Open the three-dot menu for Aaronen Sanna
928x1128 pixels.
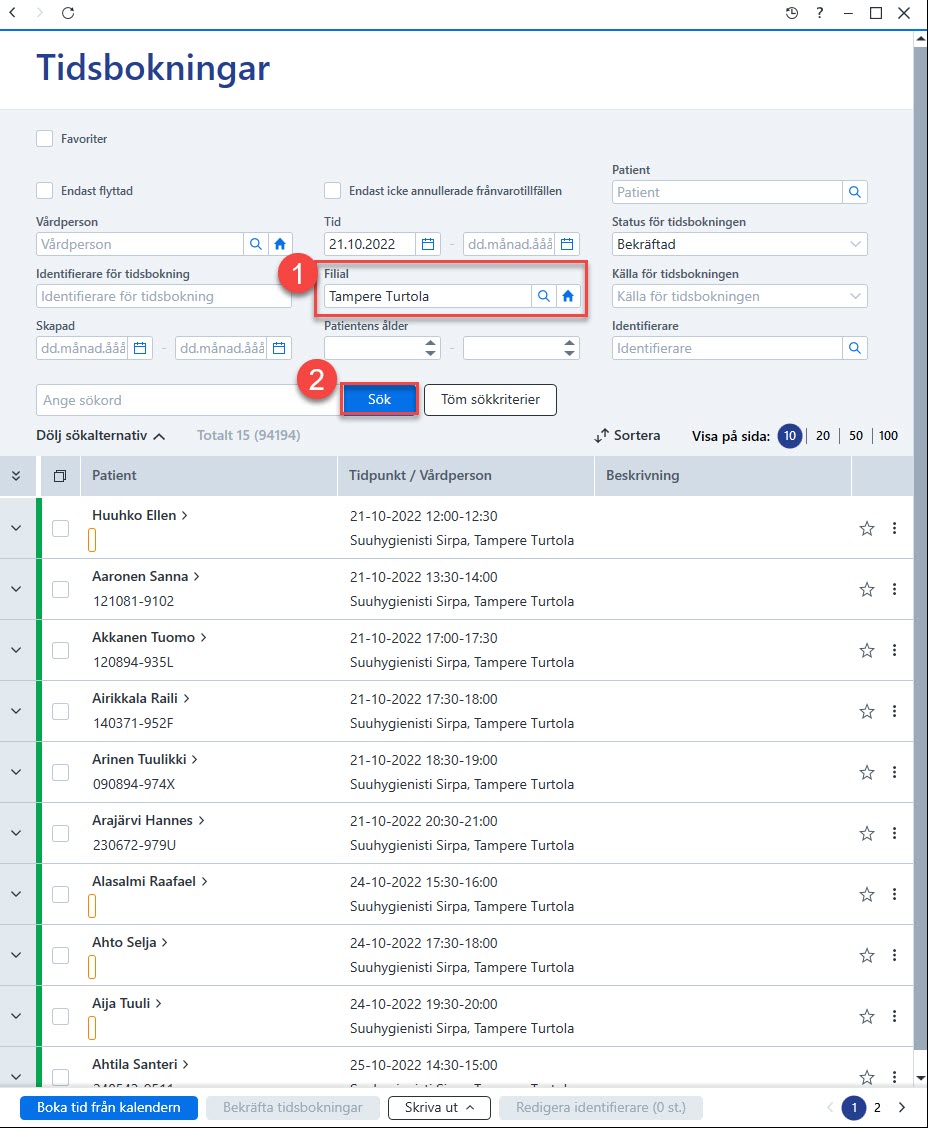[x=894, y=589]
